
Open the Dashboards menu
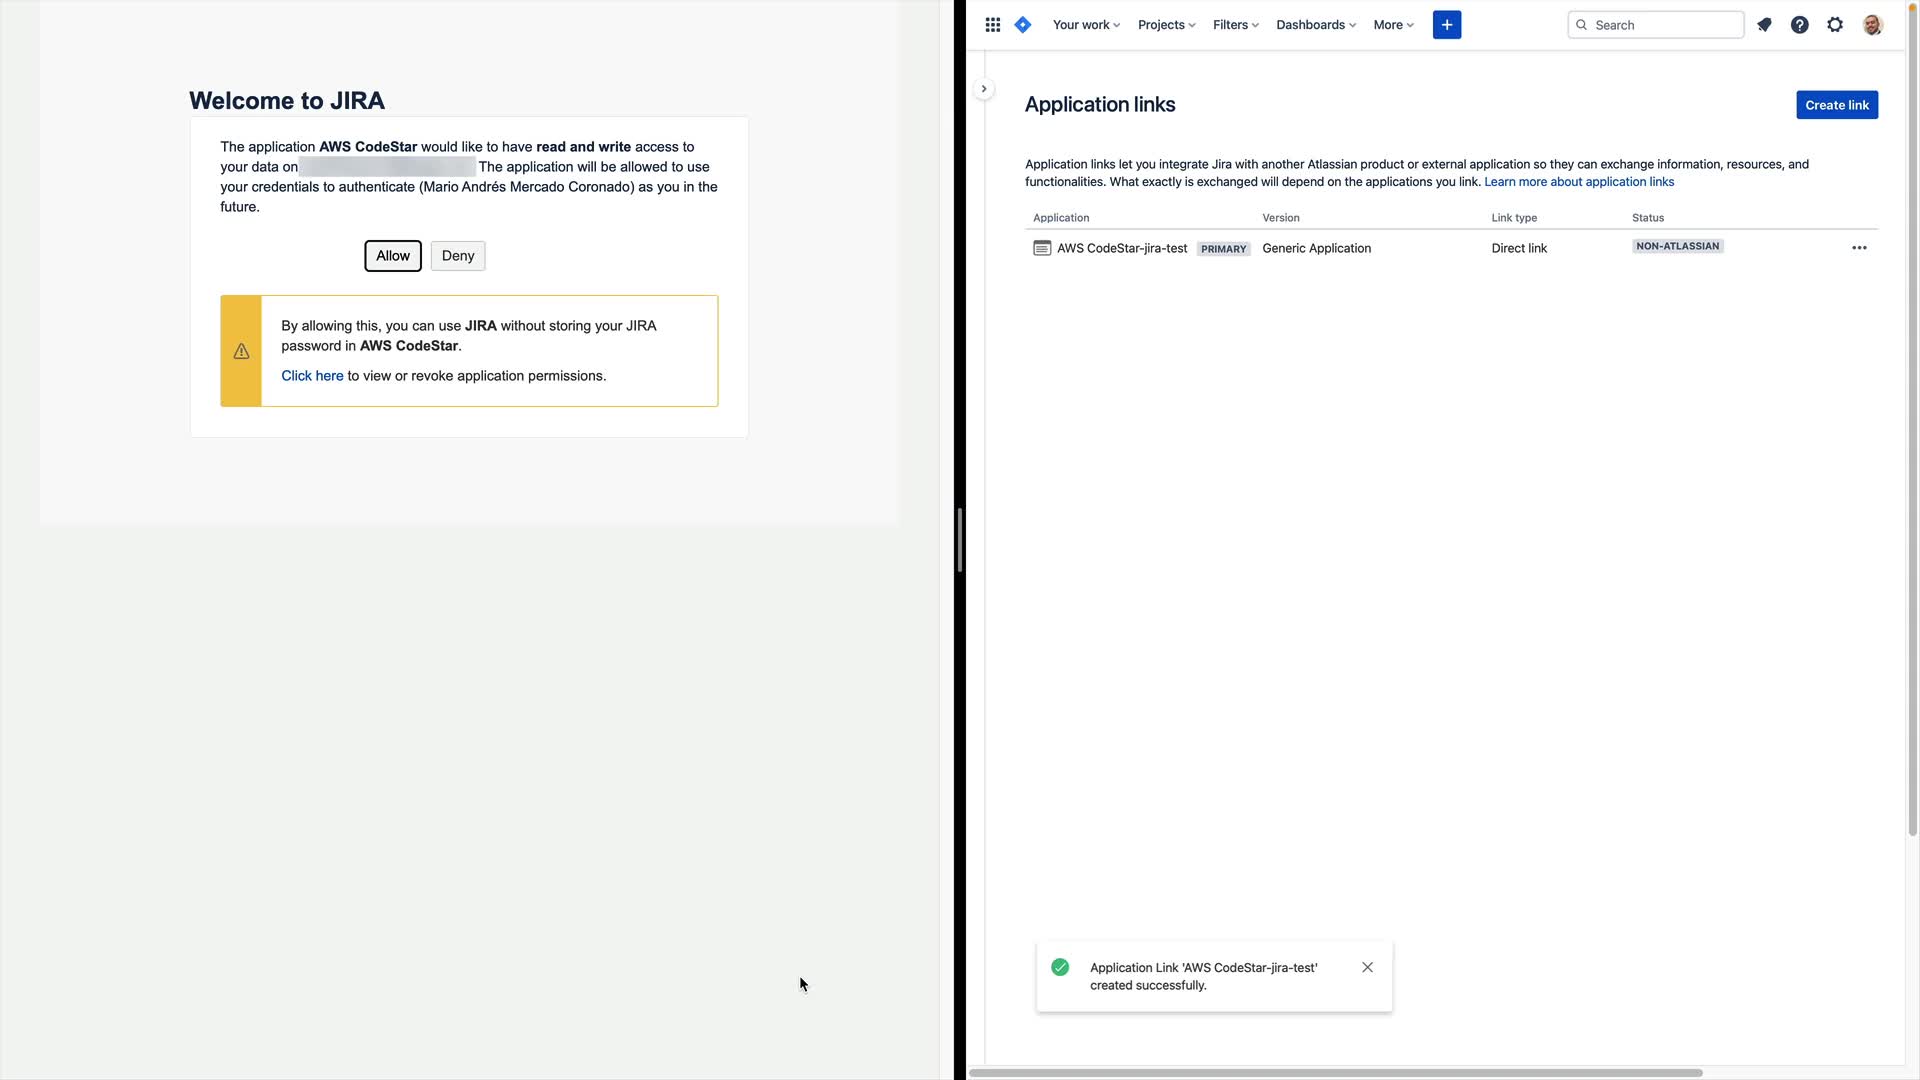(x=1315, y=25)
